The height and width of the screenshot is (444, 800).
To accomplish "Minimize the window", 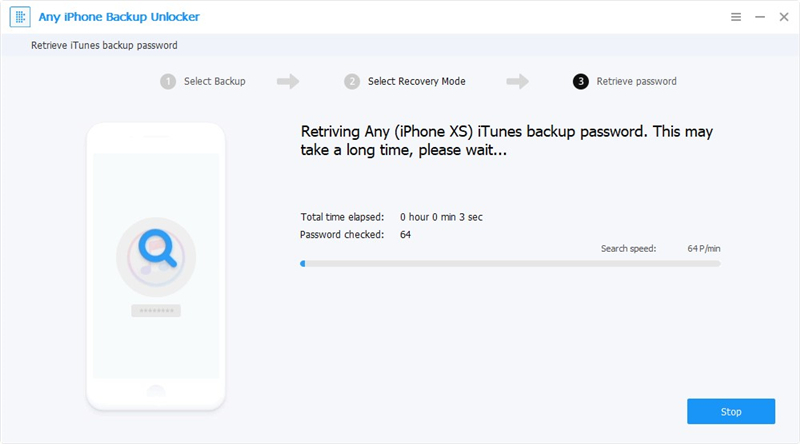I will 760,17.
